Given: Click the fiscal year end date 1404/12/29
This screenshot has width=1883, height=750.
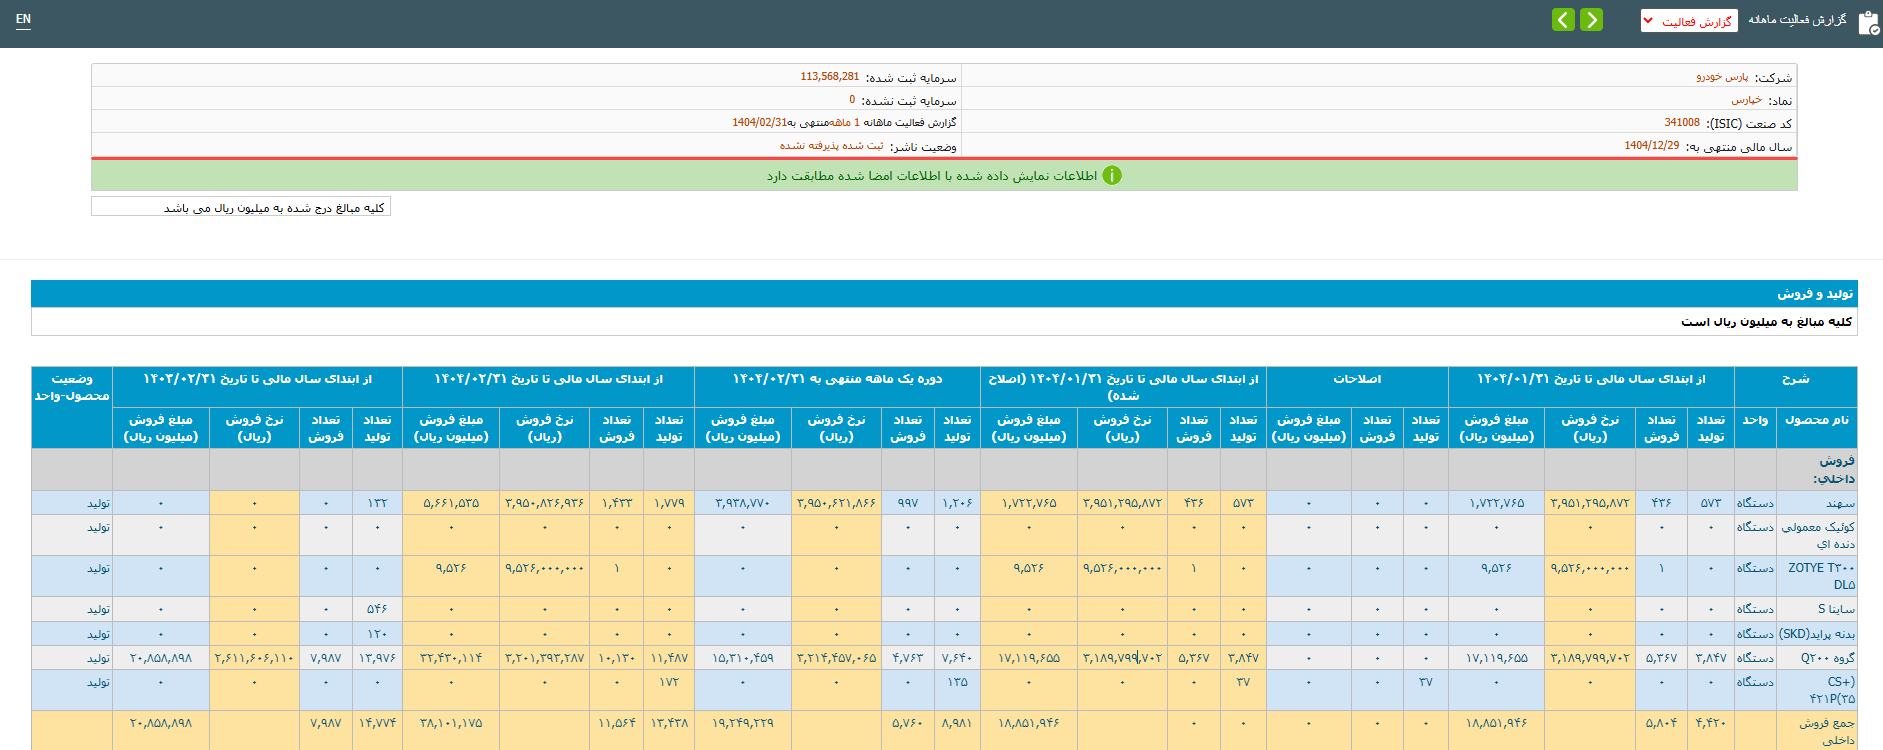Looking at the screenshot, I should (x=1651, y=146).
